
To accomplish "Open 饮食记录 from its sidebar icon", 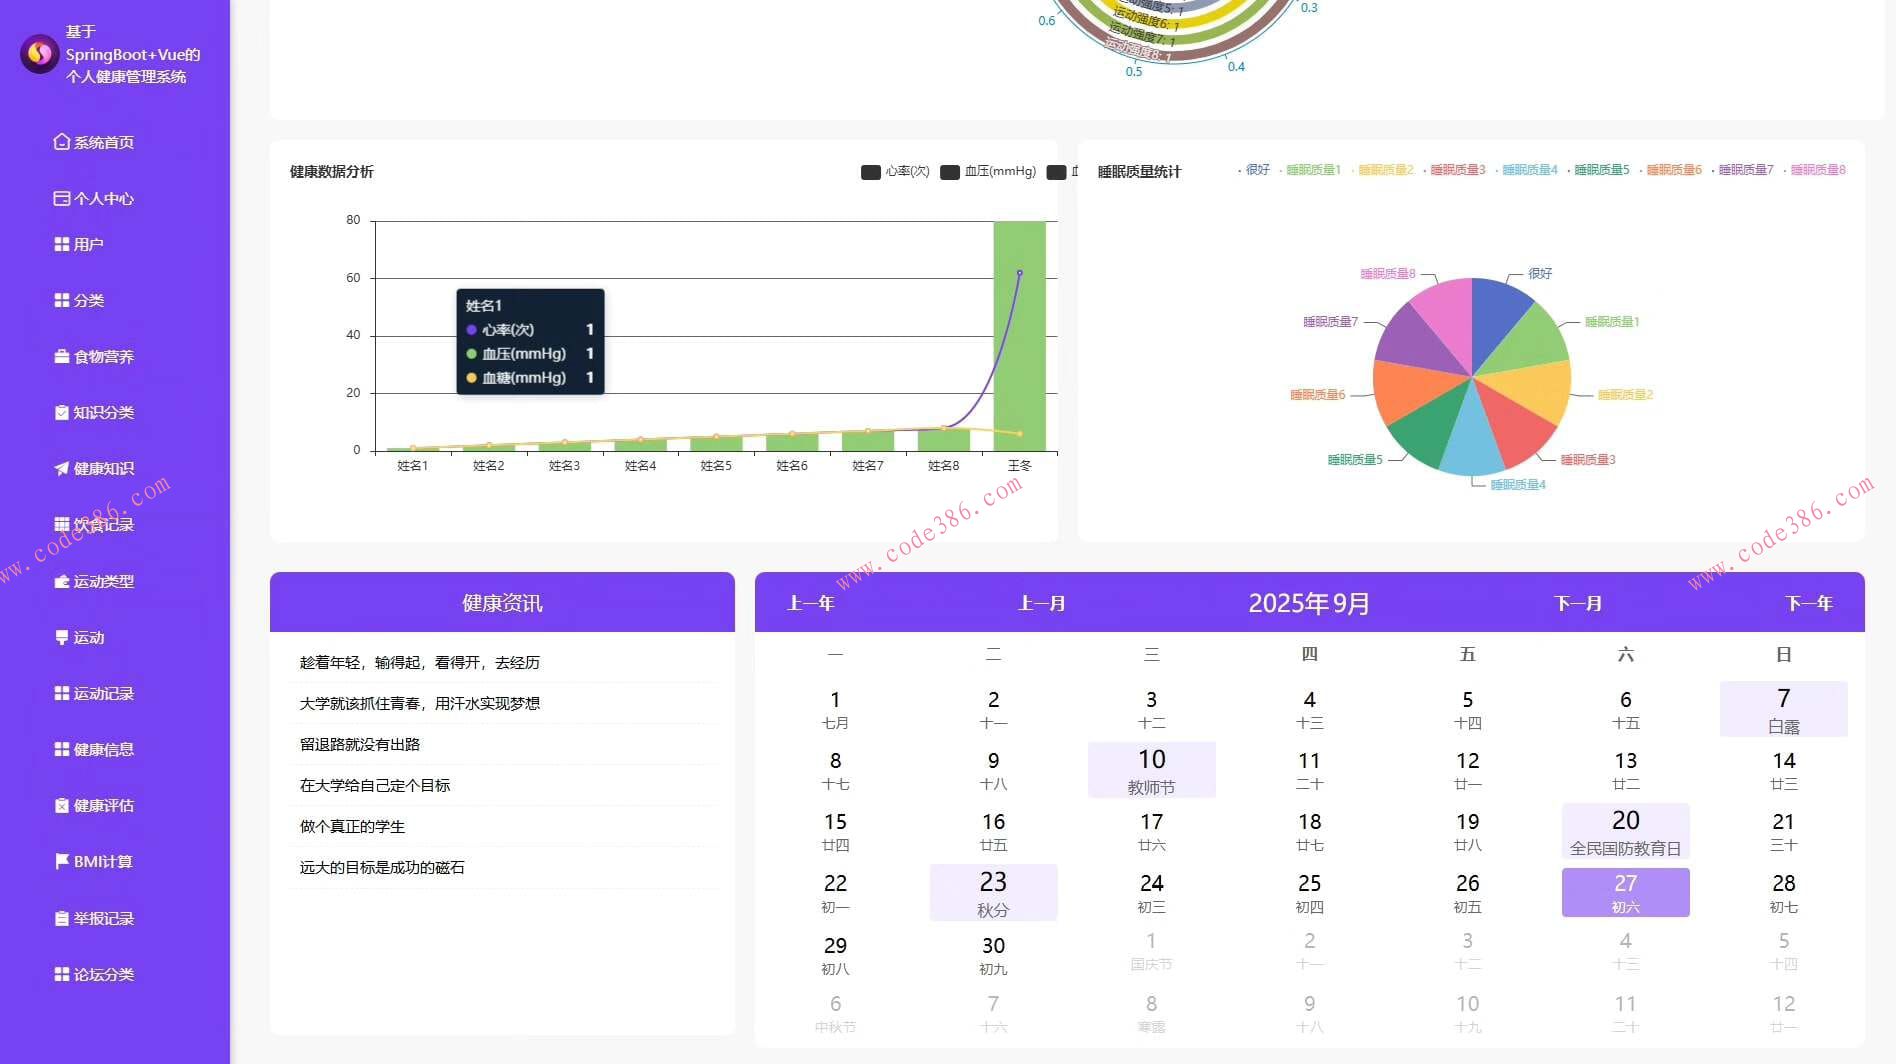I will [x=62, y=524].
